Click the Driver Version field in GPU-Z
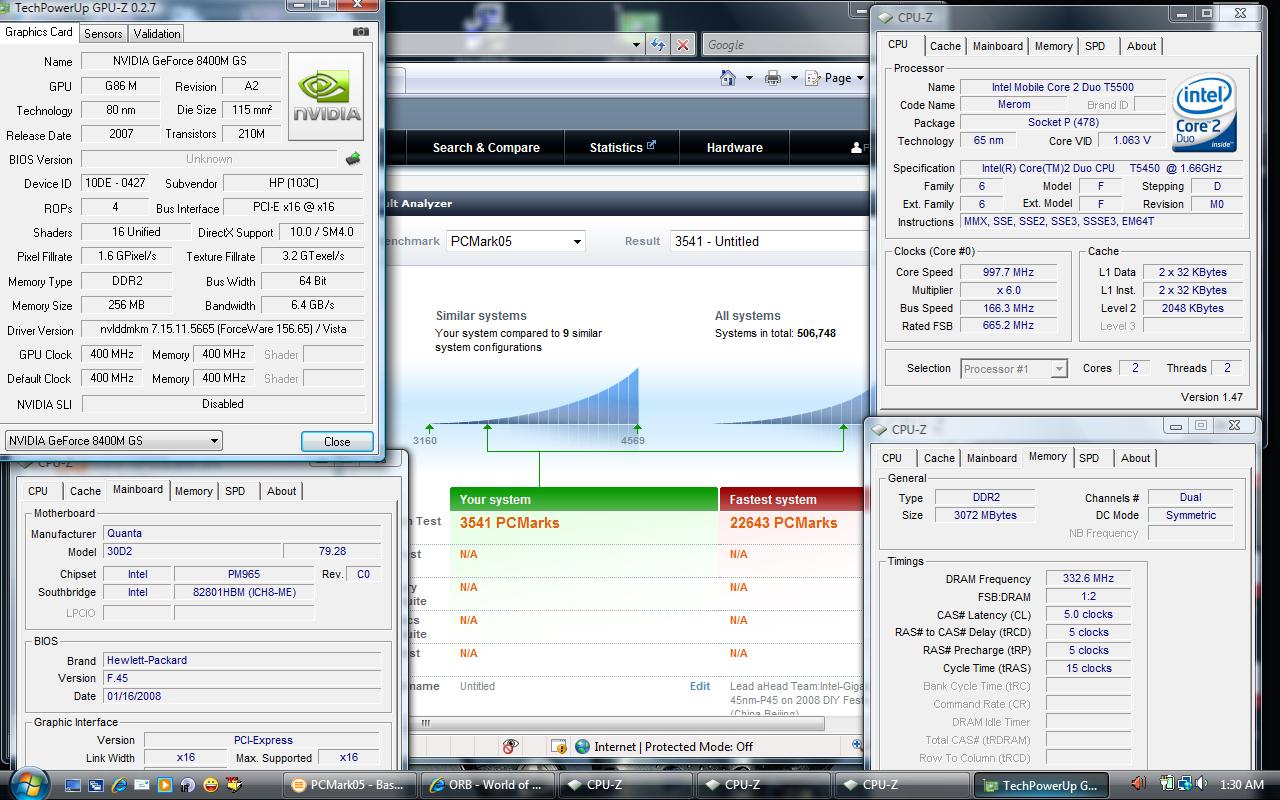 pyautogui.click(x=222, y=330)
